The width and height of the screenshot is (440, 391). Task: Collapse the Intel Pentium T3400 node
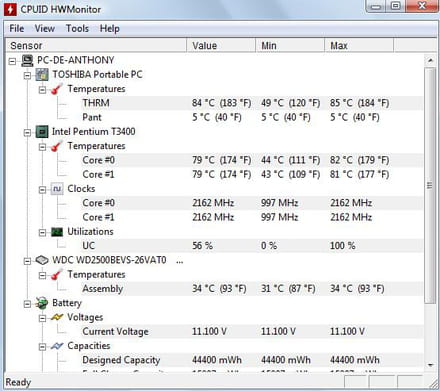(x=27, y=133)
